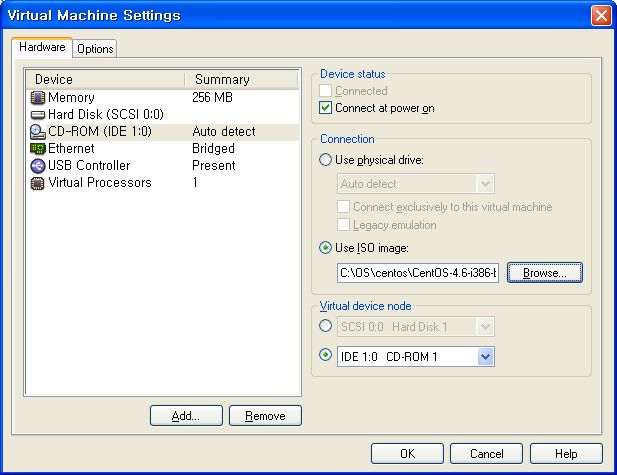Viewport: 617px width, 475px height.
Task: Click the Add... device button
Action: click(x=186, y=416)
